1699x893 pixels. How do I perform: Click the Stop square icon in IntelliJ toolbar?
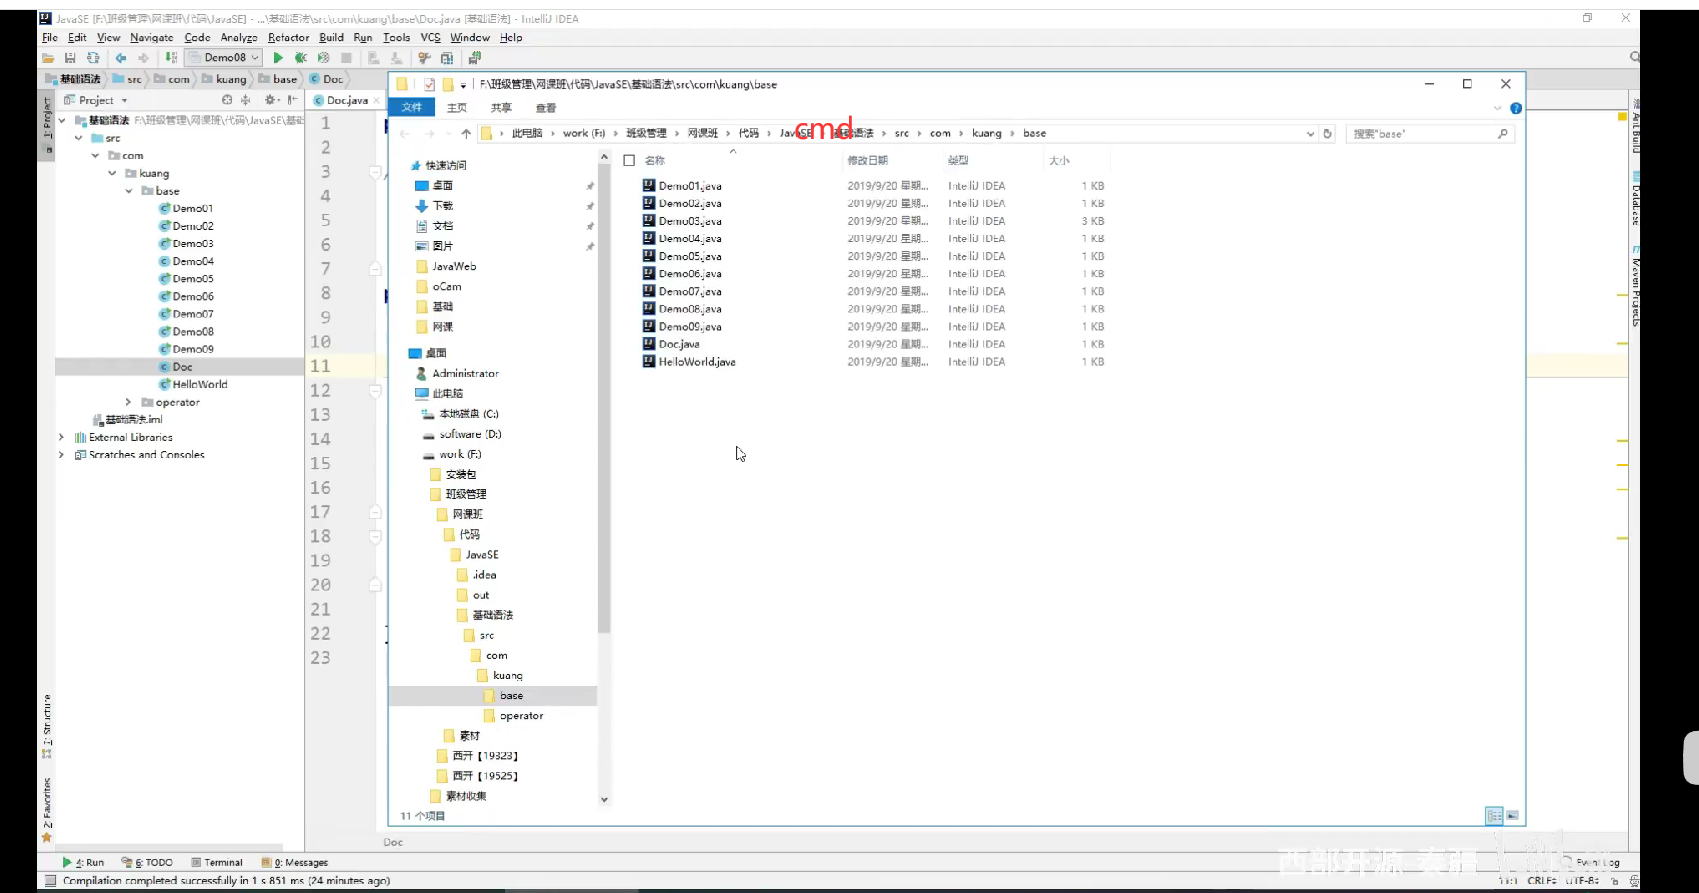(346, 58)
